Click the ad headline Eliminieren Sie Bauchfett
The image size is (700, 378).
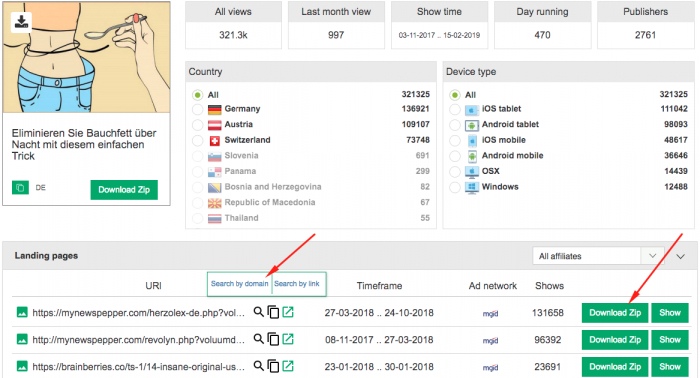tap(84, 145)
